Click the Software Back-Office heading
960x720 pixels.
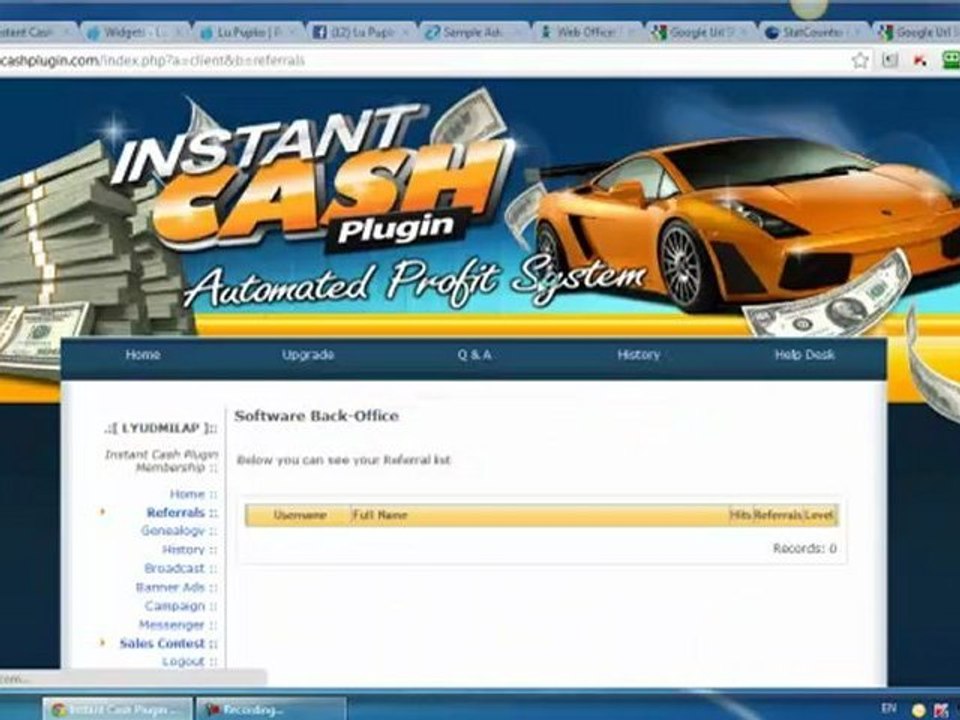tap(317, 416)
